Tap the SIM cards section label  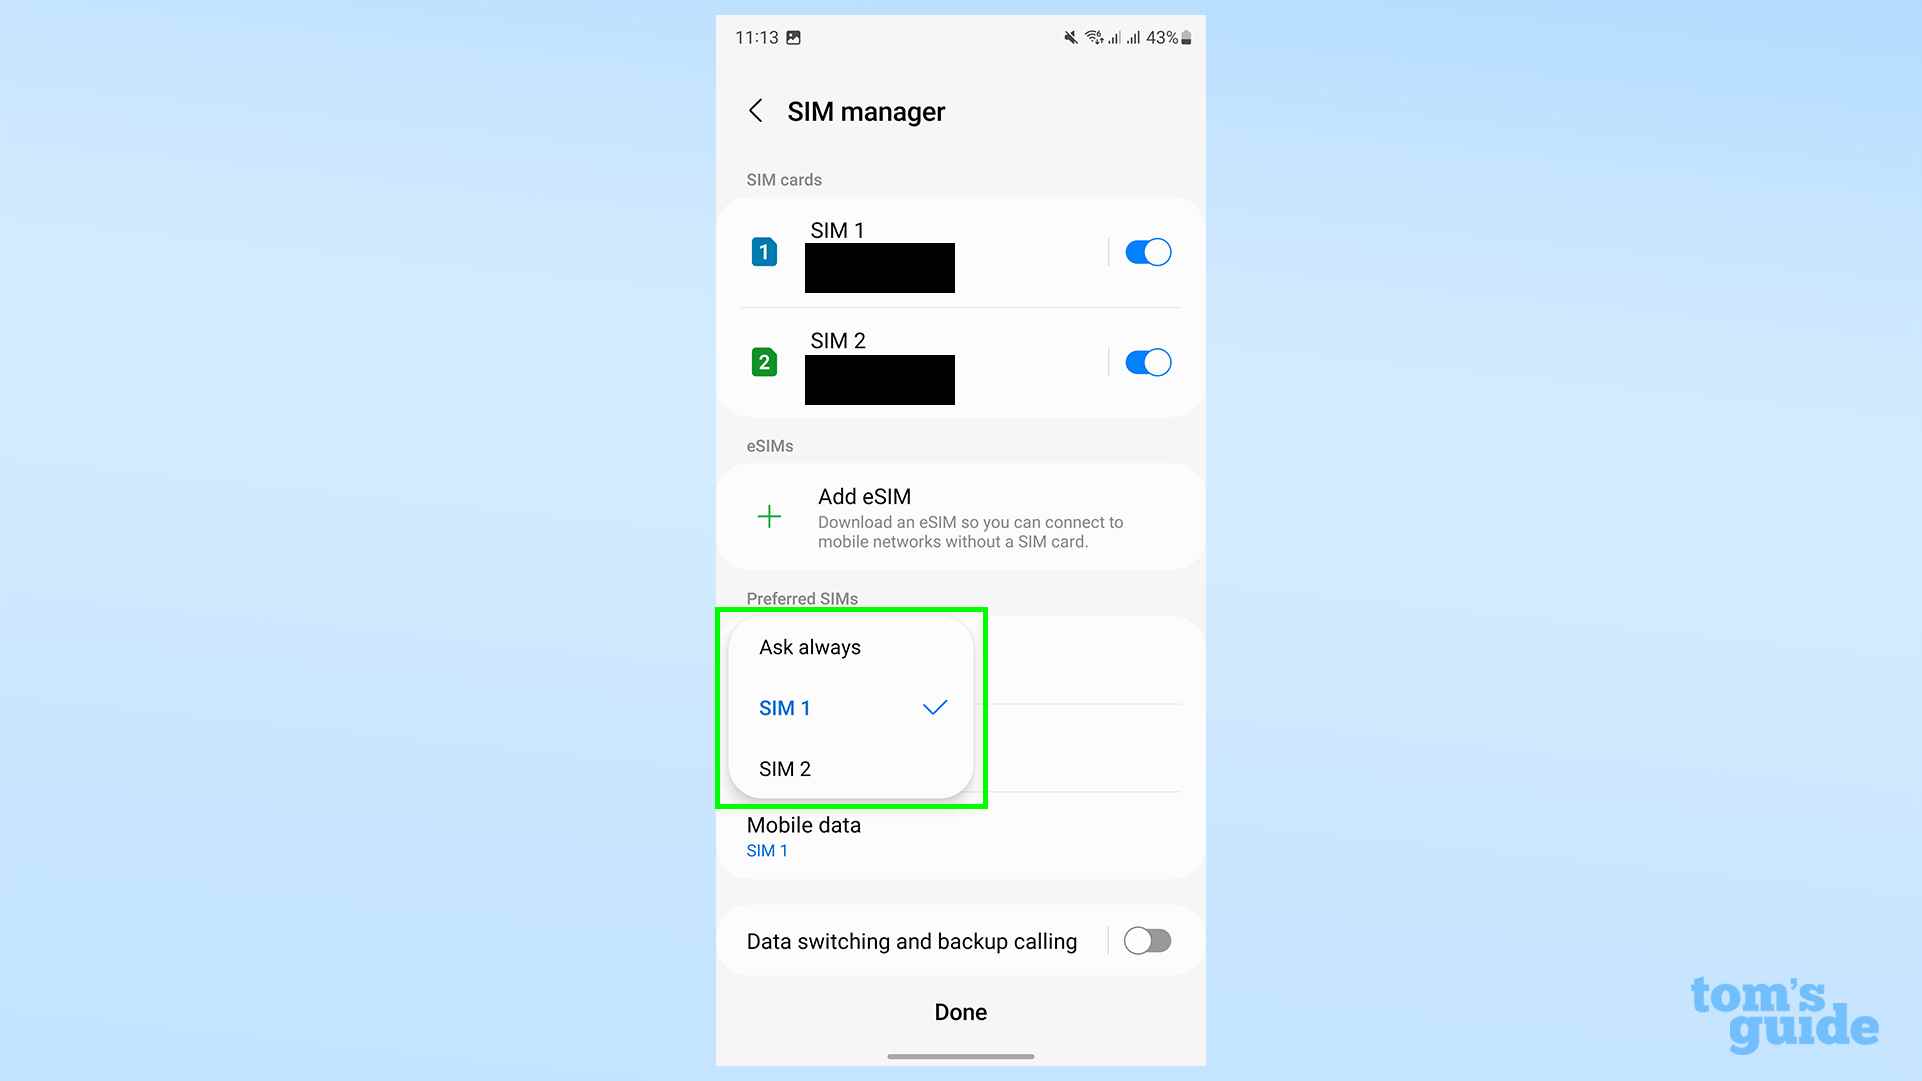[784, 178]
